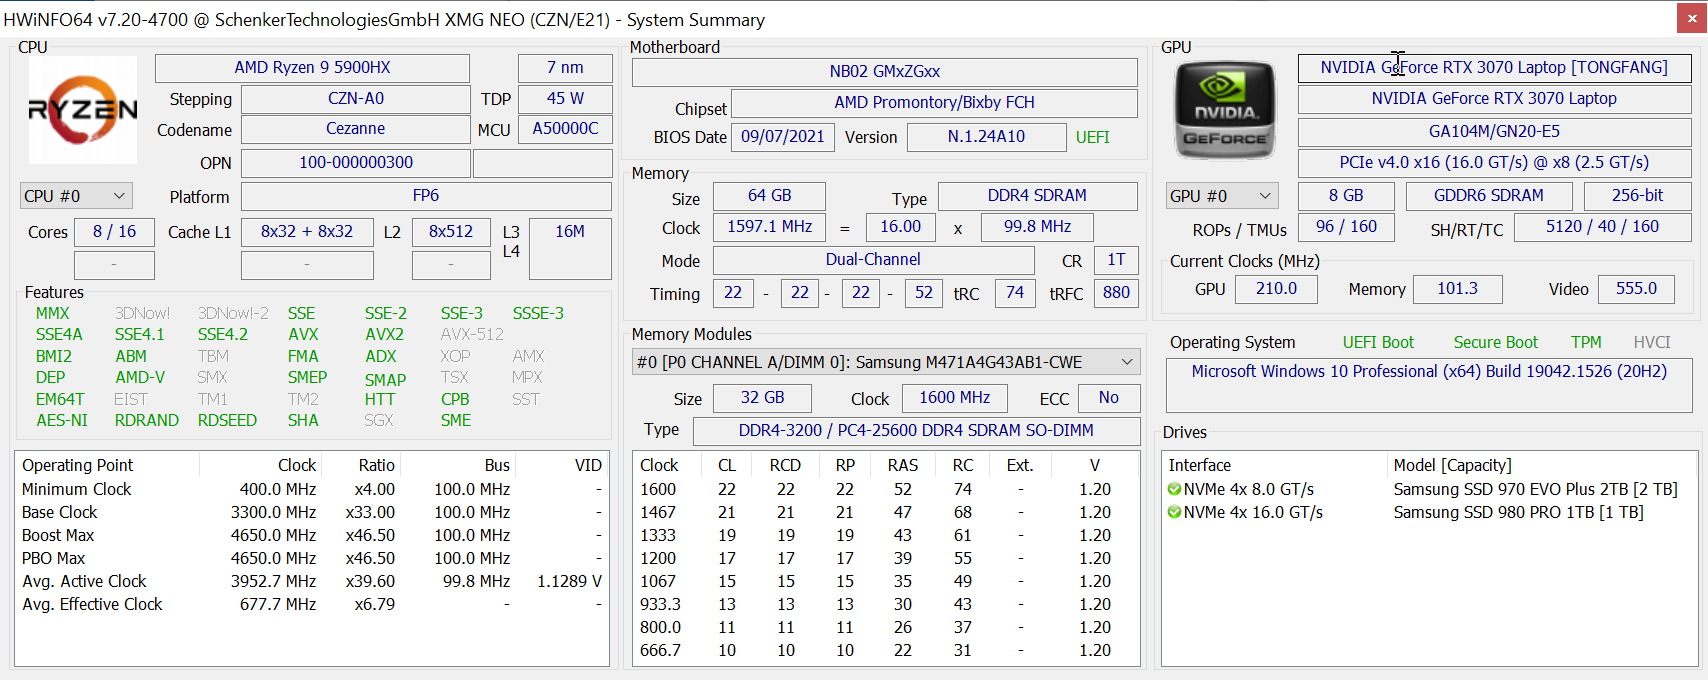Viewport: 1708px width, 680px height.
Task: Click the ROPs / TMUs value 96 / 160
Action: click(x=1346, y=227)
